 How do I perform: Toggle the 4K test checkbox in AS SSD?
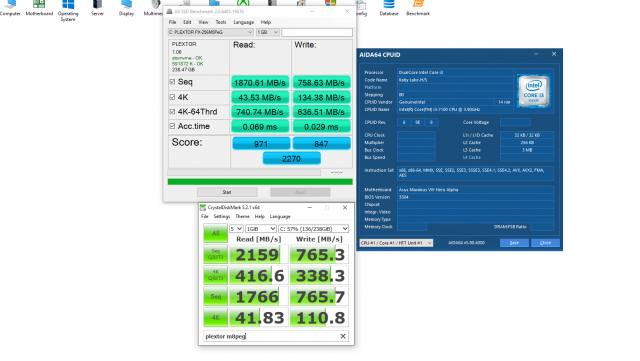pos(172,97)
